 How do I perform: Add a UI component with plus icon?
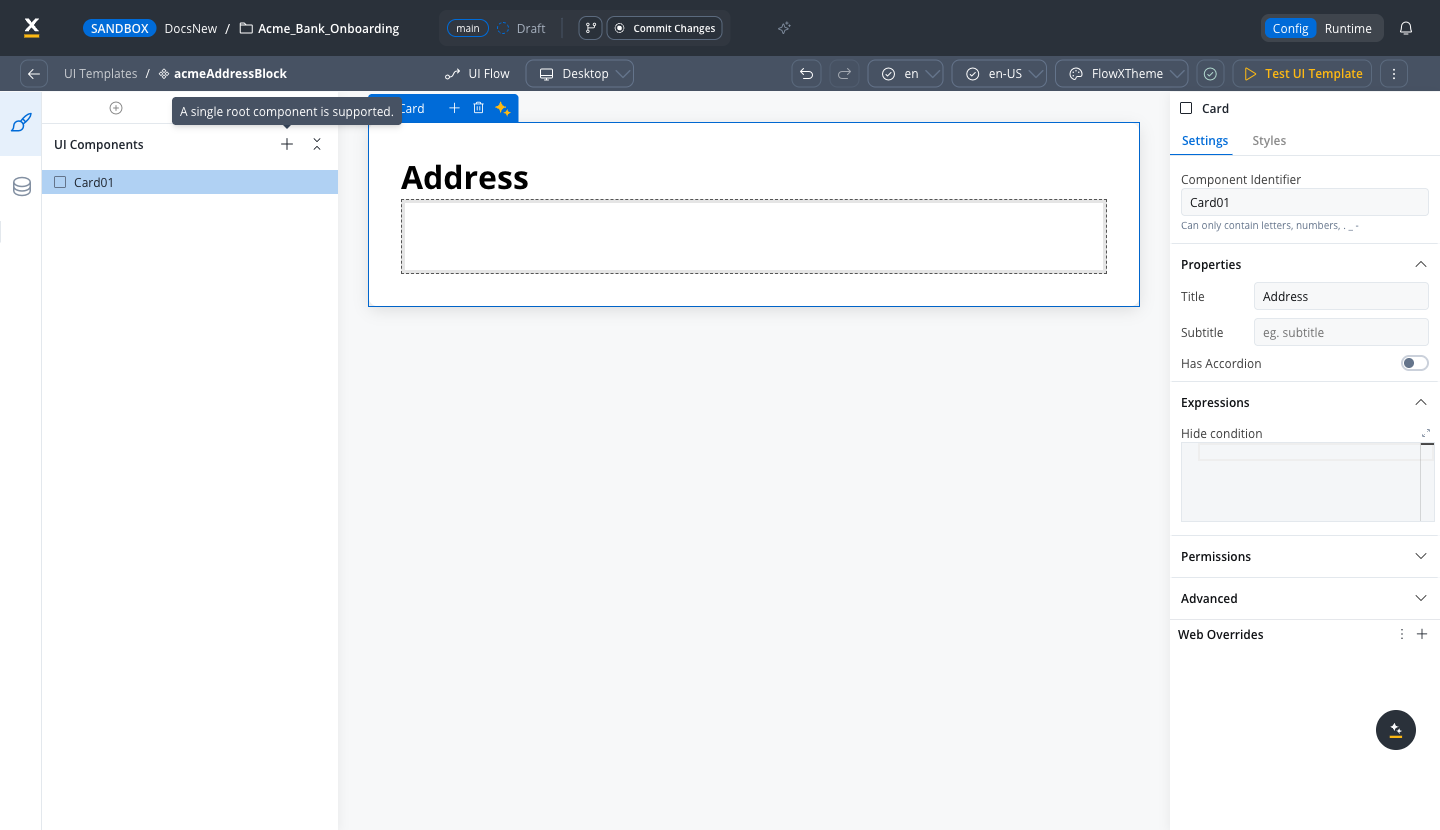pyautogui.click(x=287, y=144)
